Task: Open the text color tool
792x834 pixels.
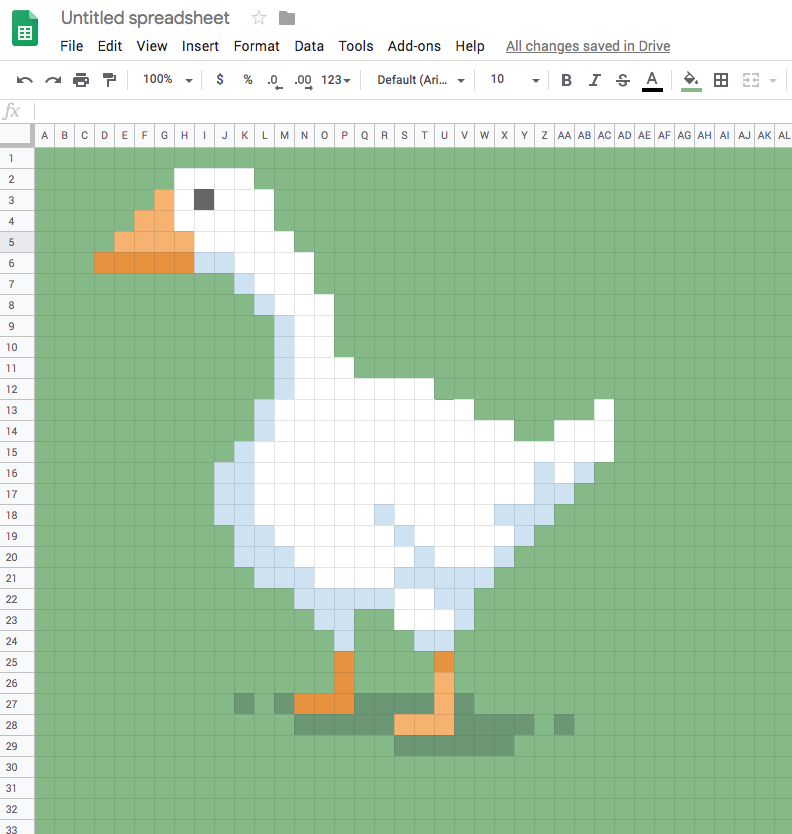Action: point(652,81)
